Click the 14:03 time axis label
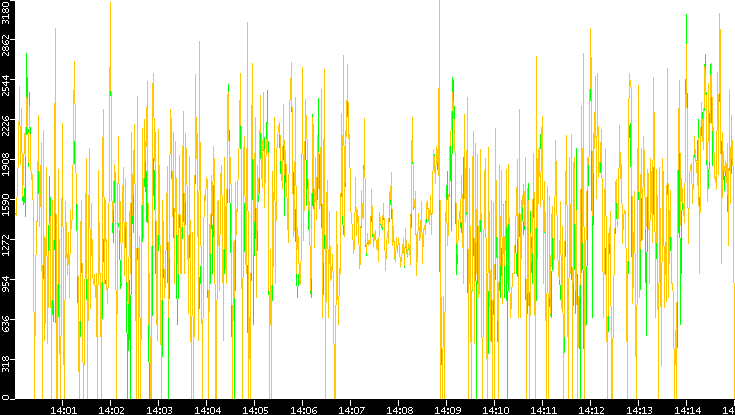The width and height of the screenshot is (735, 415). (x=159, y=410)
